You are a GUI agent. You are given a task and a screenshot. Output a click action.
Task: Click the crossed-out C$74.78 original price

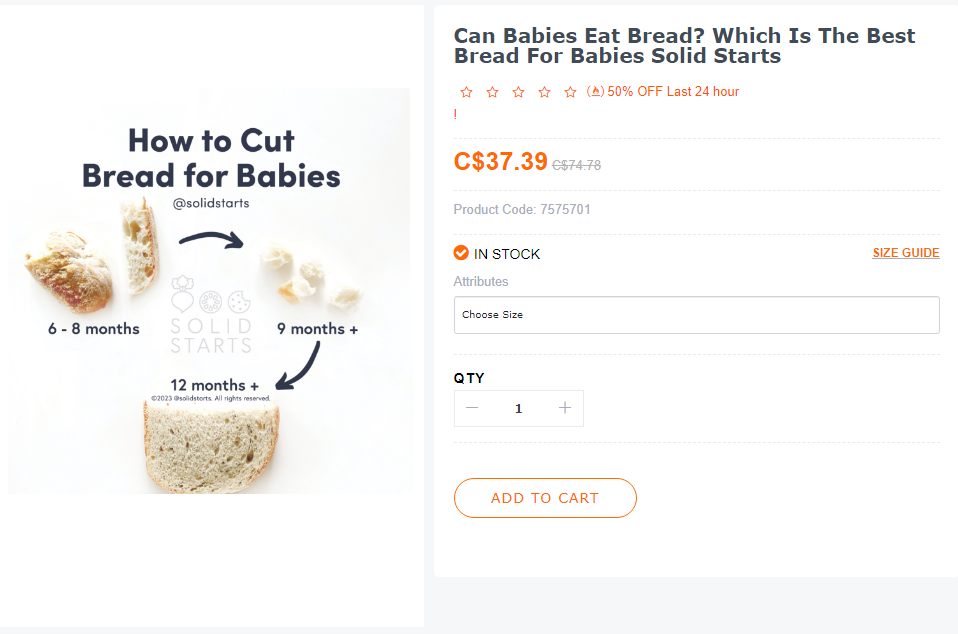576,166
